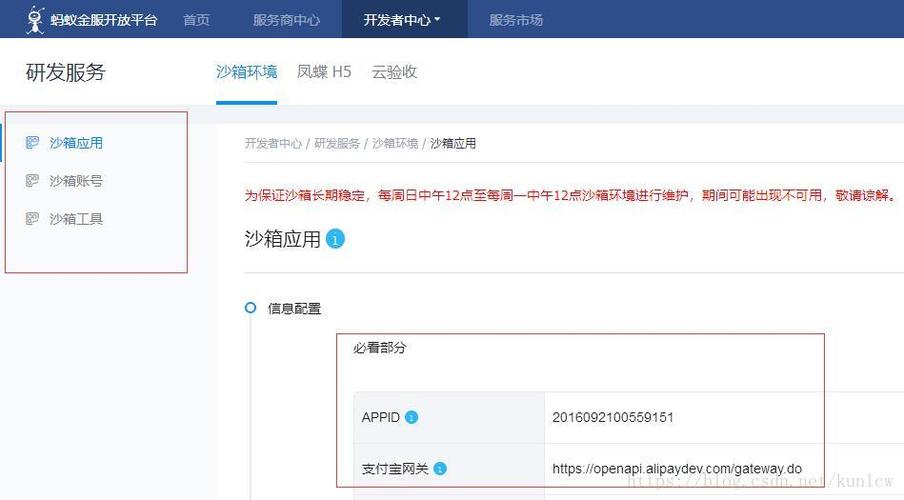Click the current 沙箱应用 breadcrumb item
Screen dimensions: 904x500
453,144
